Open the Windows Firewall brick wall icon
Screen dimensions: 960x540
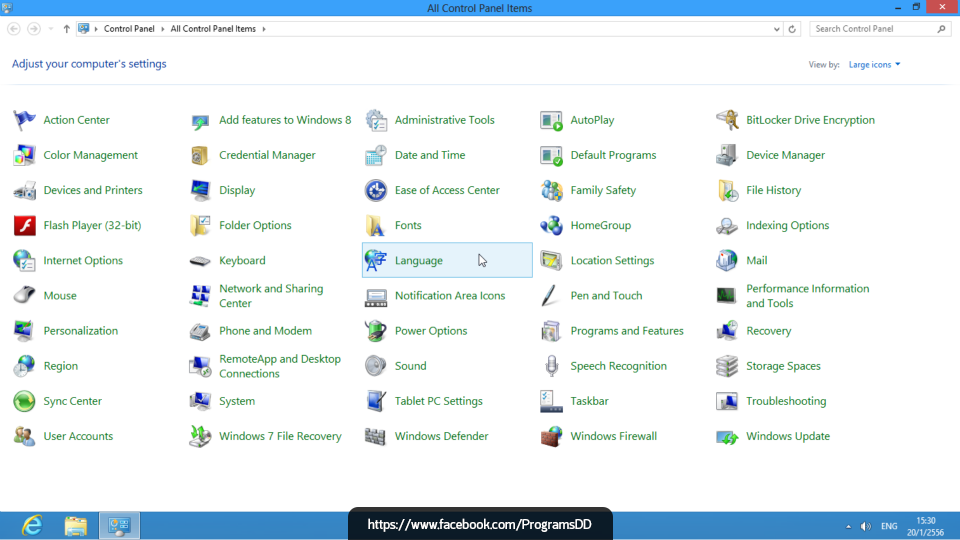[x=551, y=437]
